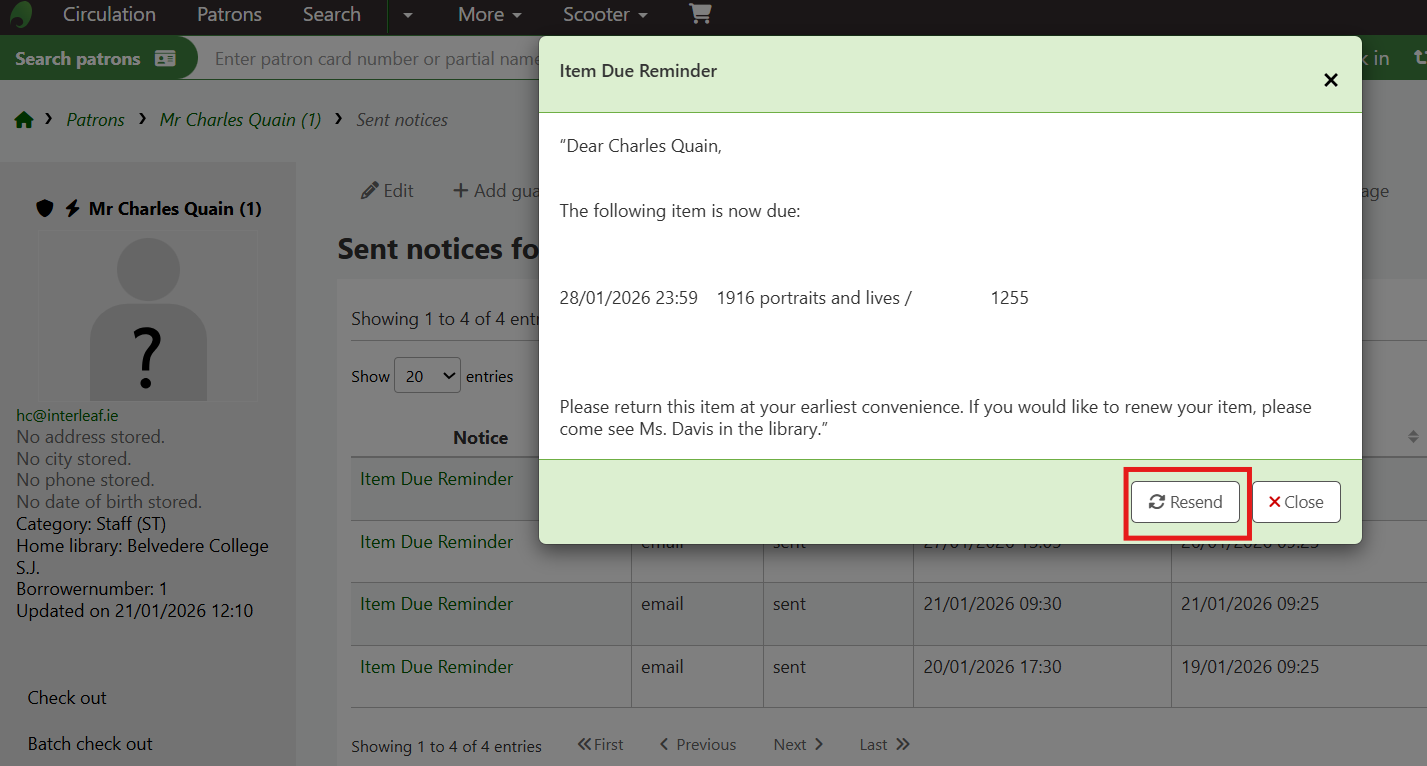Click the 'Dear Charles Quain,' greeting text
The image size is (1427, 766).
pyautogui.click(x=641, y=146)
